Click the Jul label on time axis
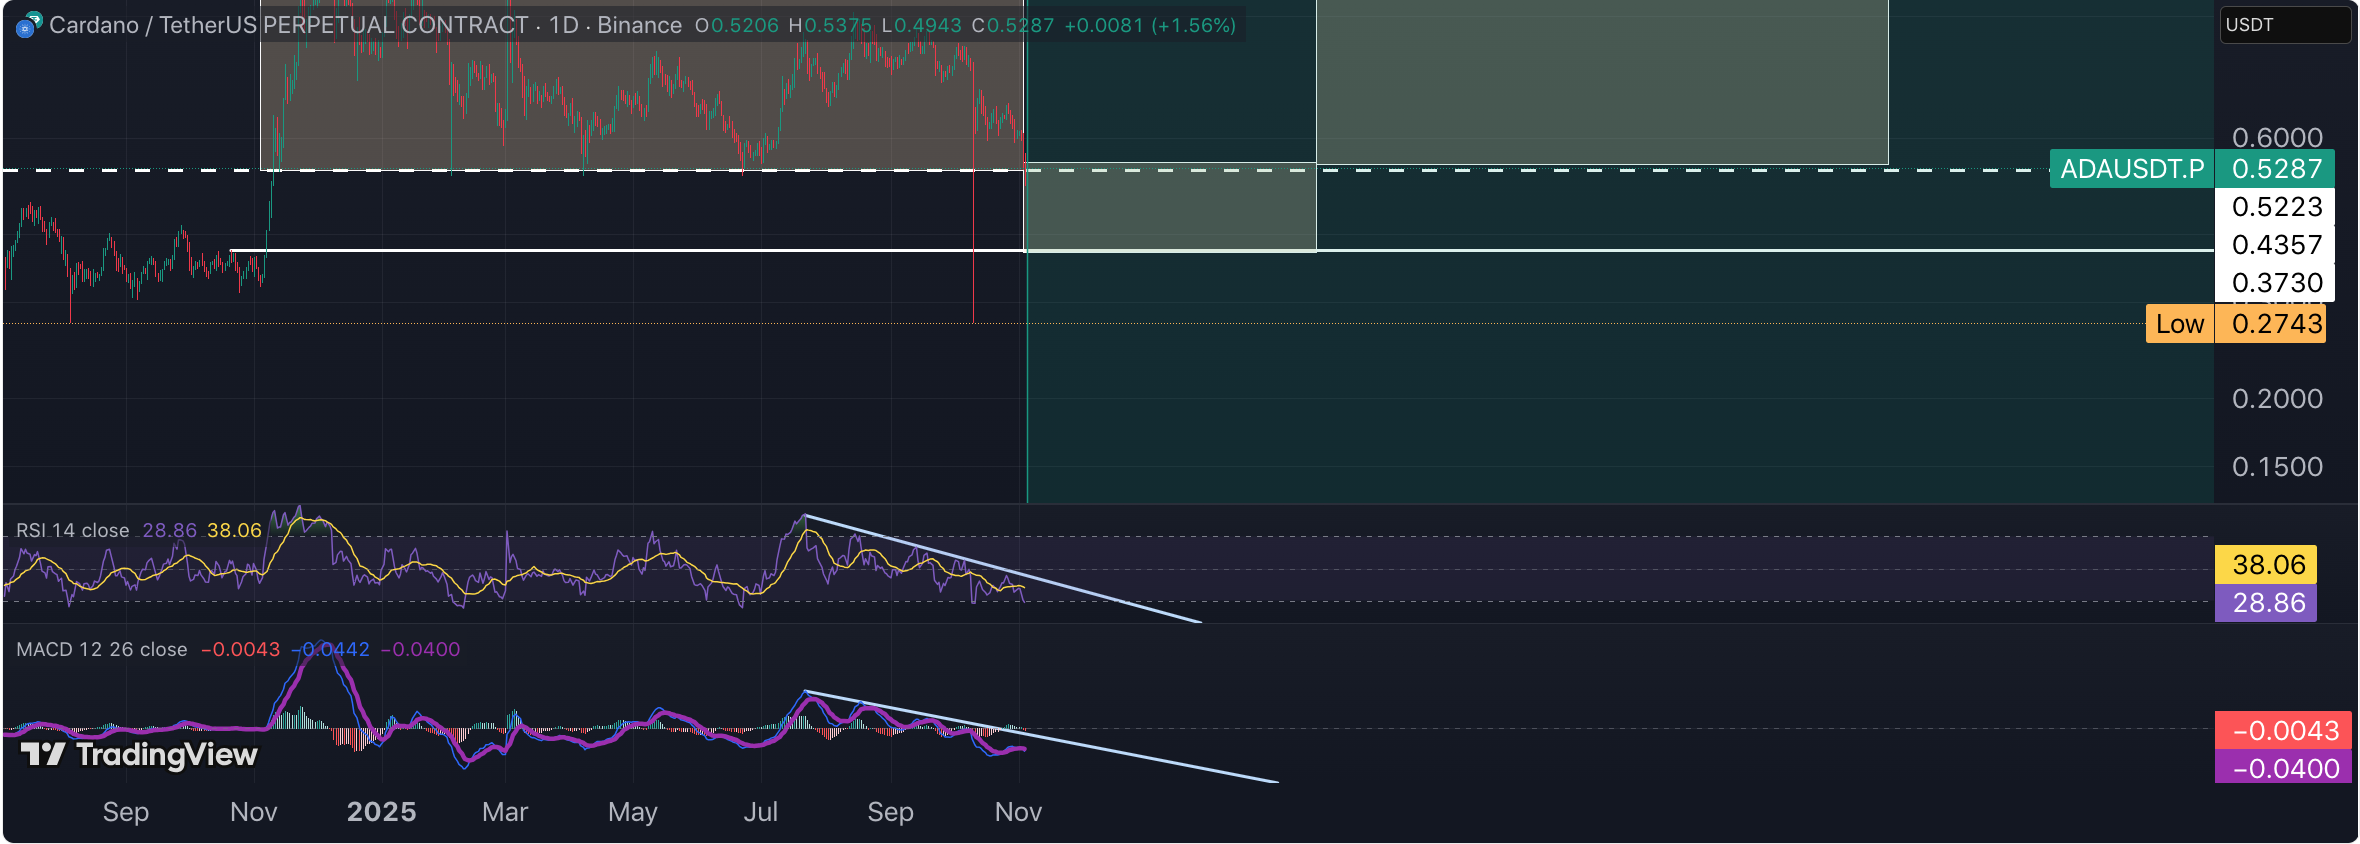Screen dimensions: 2360x844 (760, 812)
